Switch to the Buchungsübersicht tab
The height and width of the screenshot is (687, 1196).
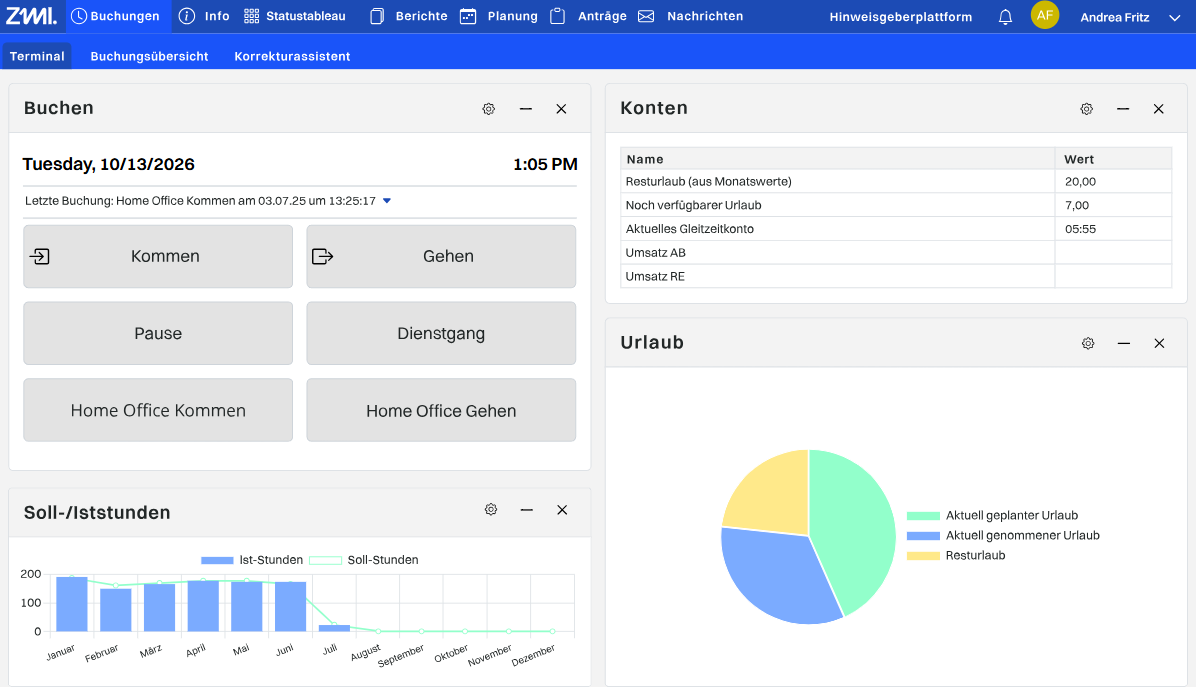pyautogui.click(x=149, y=56)
